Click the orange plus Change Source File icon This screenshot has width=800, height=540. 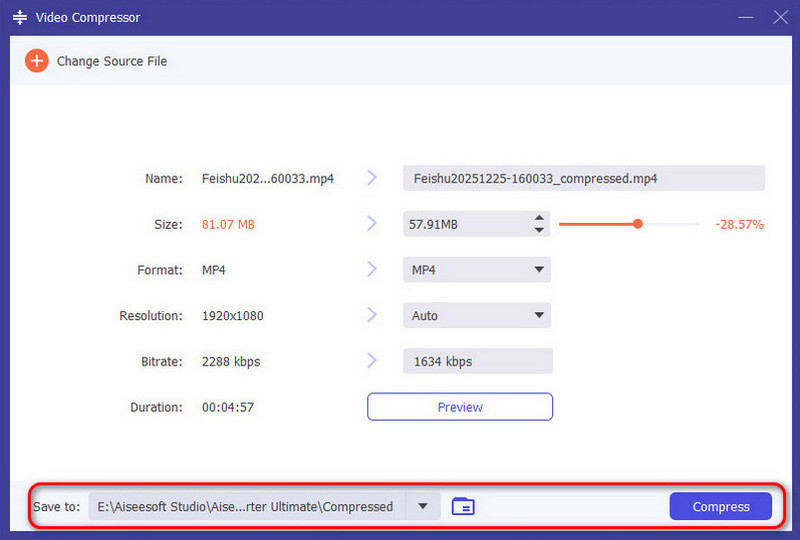(37, 61)
